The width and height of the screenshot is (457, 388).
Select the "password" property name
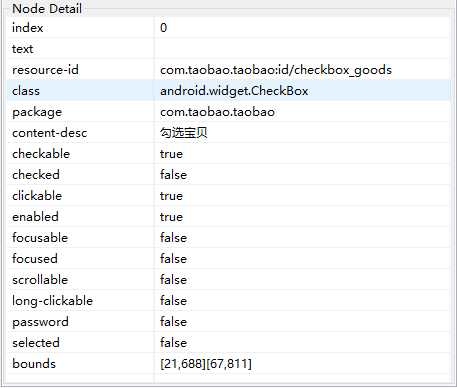(x=40, y=322)
